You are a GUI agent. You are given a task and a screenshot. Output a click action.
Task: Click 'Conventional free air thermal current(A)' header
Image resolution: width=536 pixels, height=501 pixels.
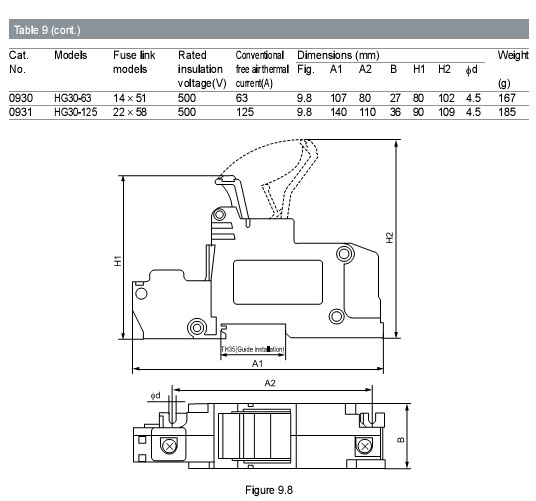pos(262,69)
